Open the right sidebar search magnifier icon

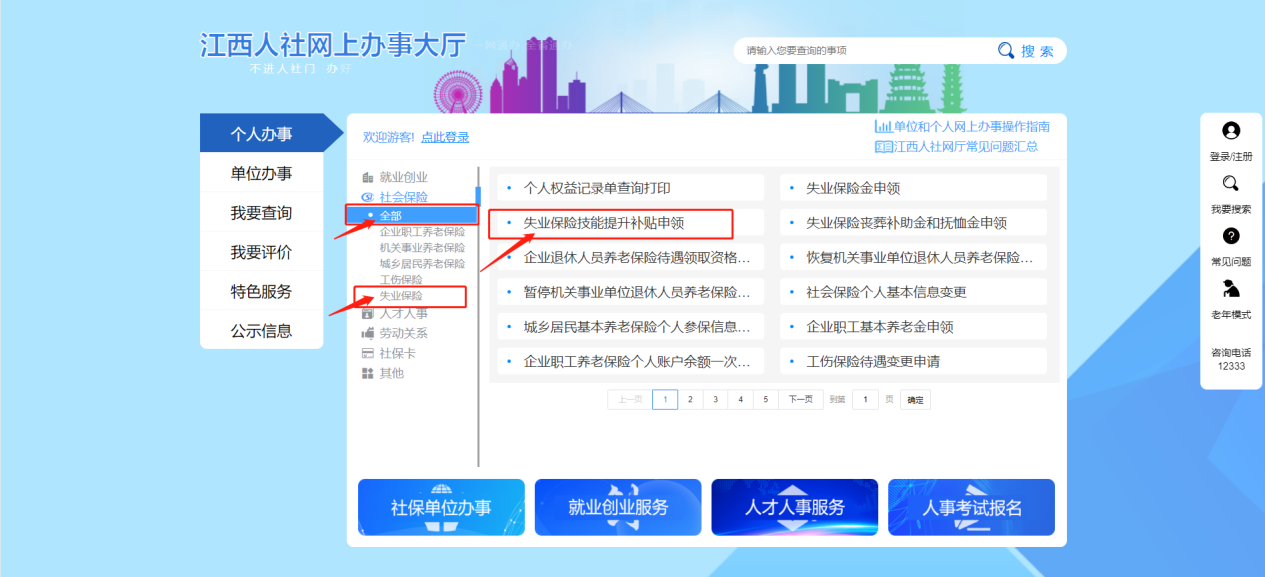1231,184
